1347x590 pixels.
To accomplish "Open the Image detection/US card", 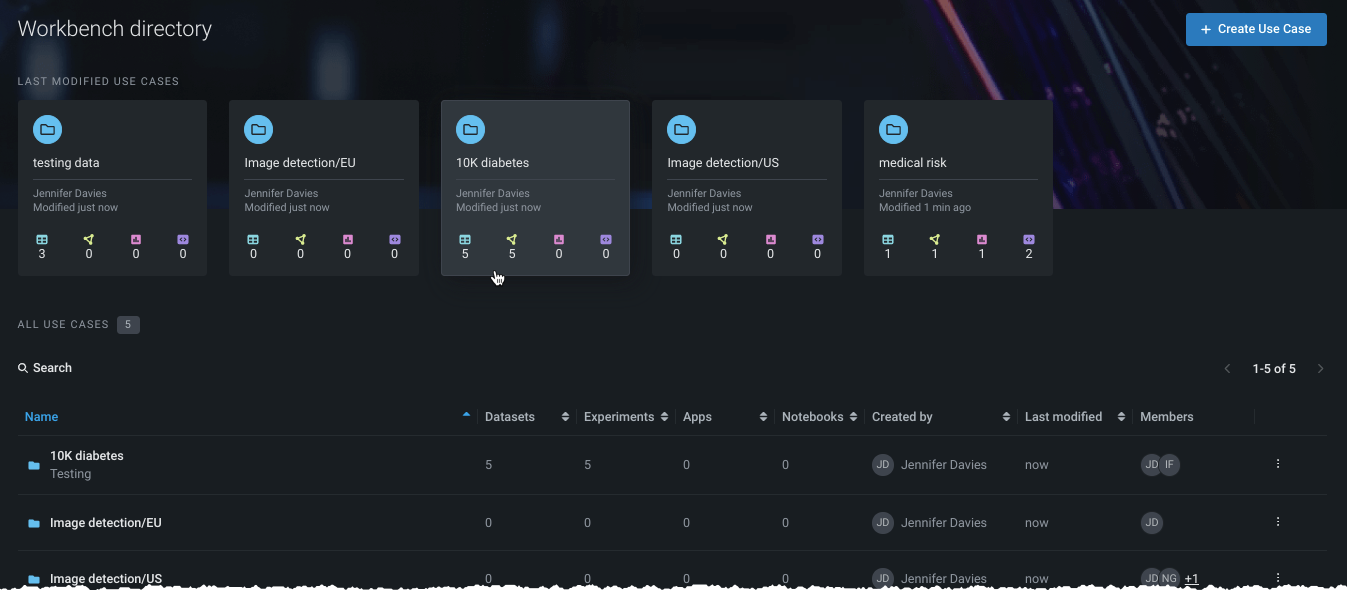I will 746,187.
